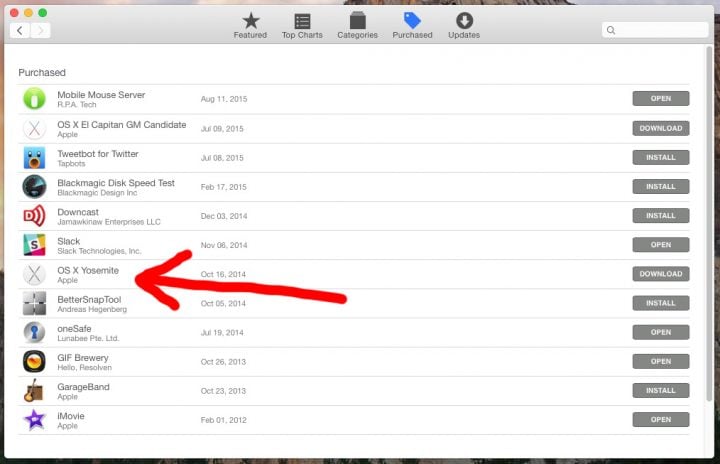Click developer 'Andreas Hegenberg'
720x464 pixels.
coord(92,310)
